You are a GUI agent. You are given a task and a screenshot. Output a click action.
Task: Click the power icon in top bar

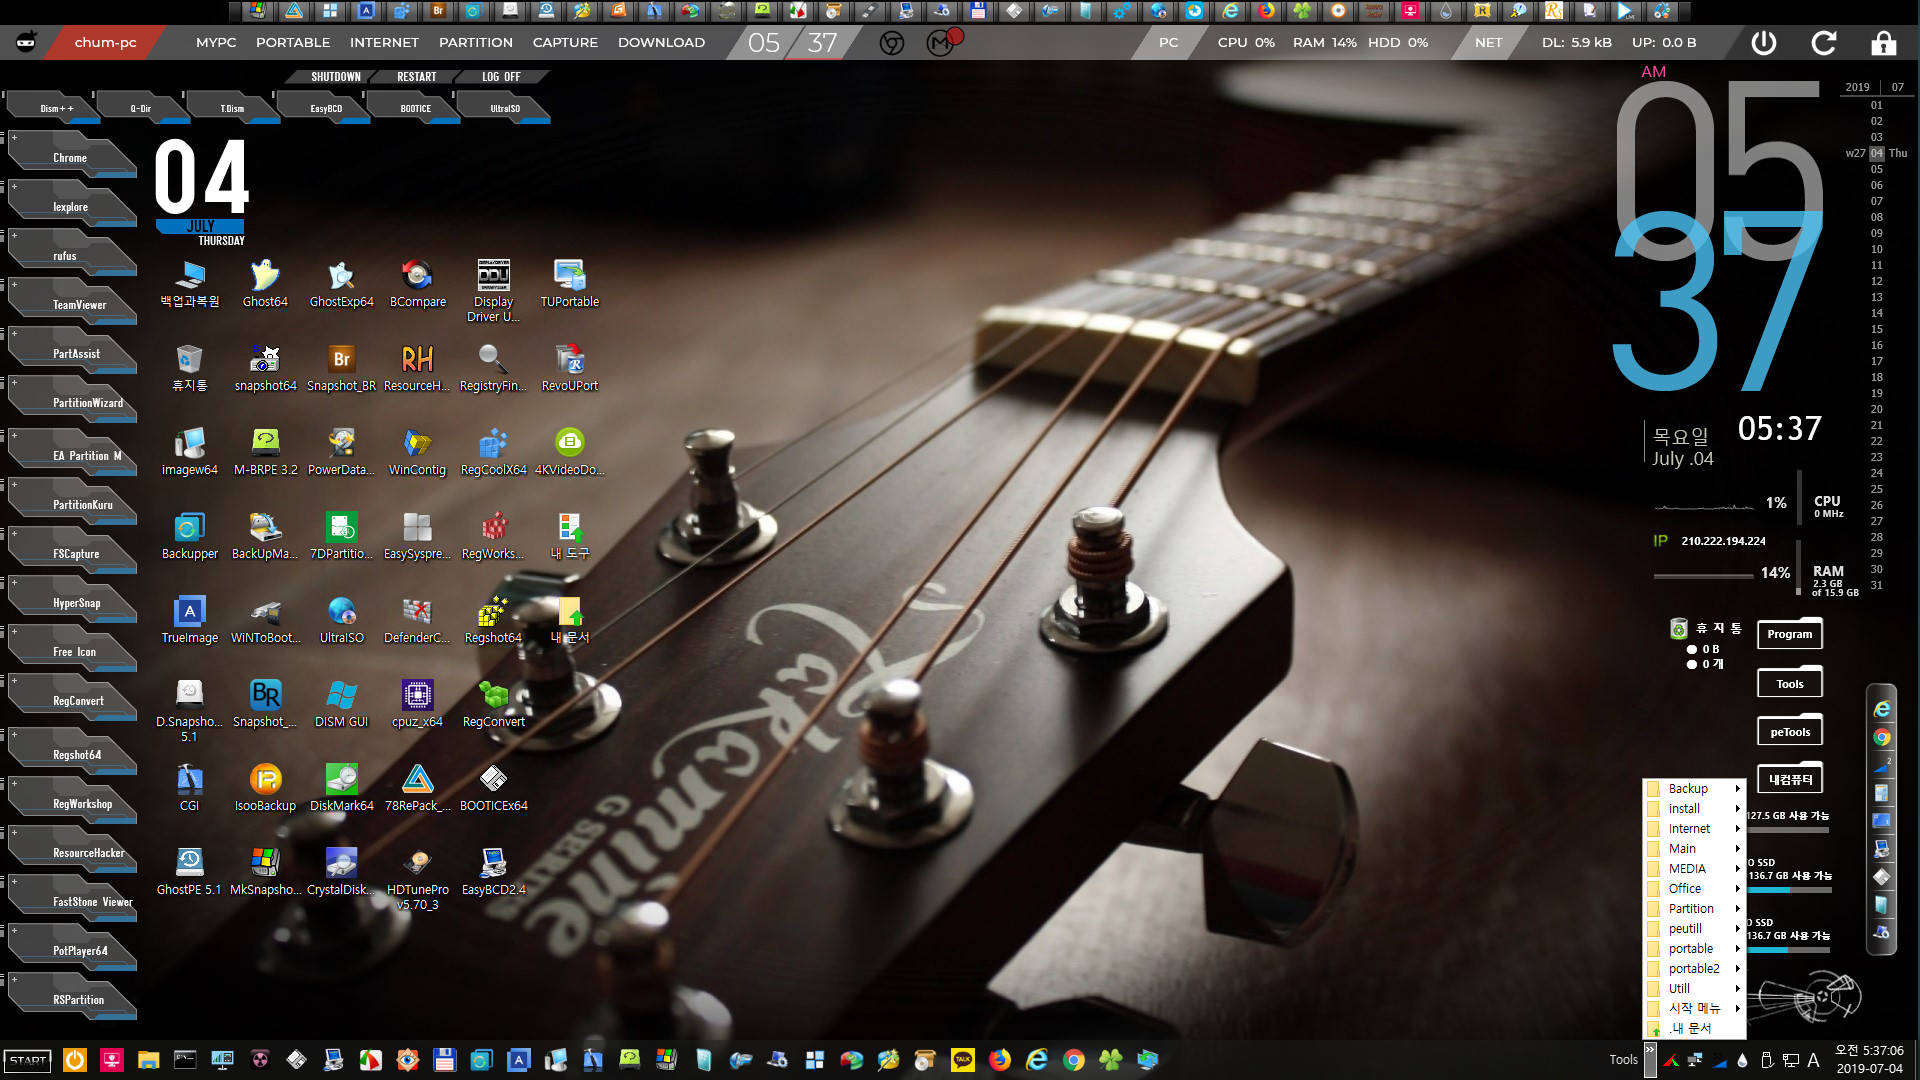[1764, 43]
